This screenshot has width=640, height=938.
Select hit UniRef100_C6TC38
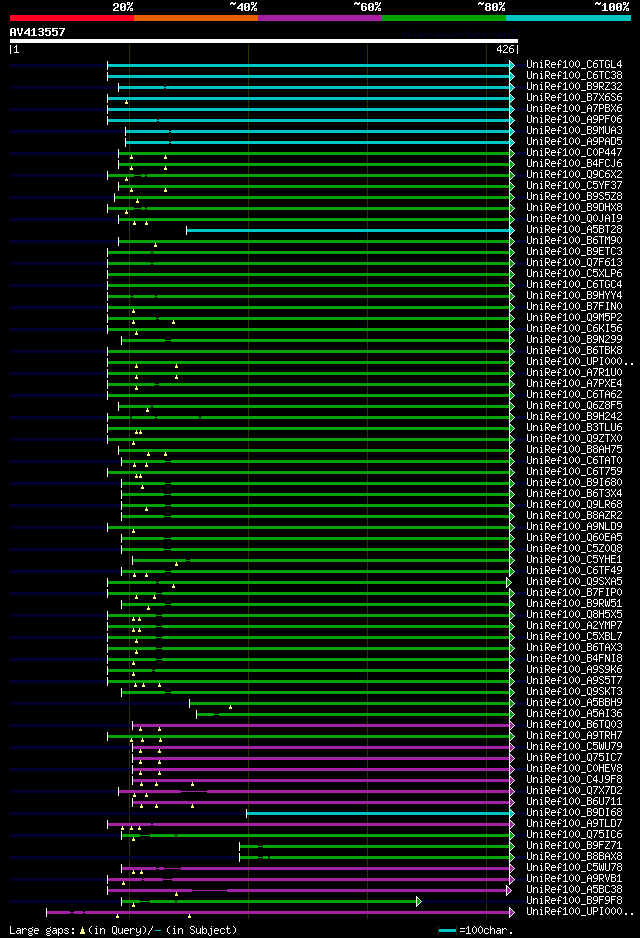coord(574,75)
